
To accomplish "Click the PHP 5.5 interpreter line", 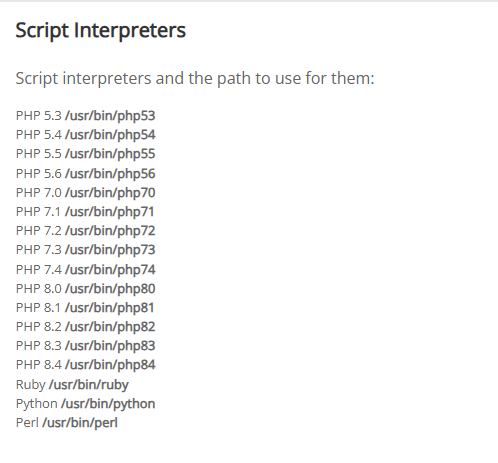I will [x=86, y=154].
